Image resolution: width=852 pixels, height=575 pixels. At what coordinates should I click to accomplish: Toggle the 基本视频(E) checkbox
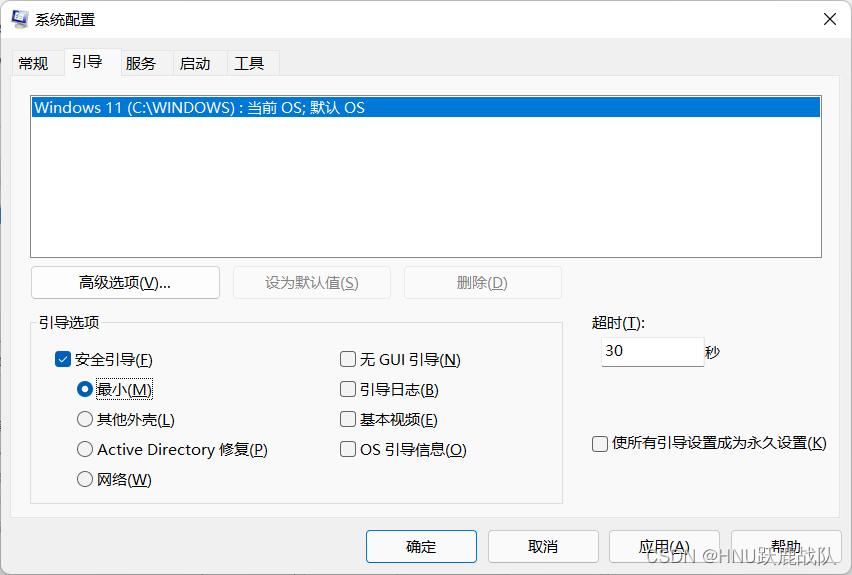[348, 419]
